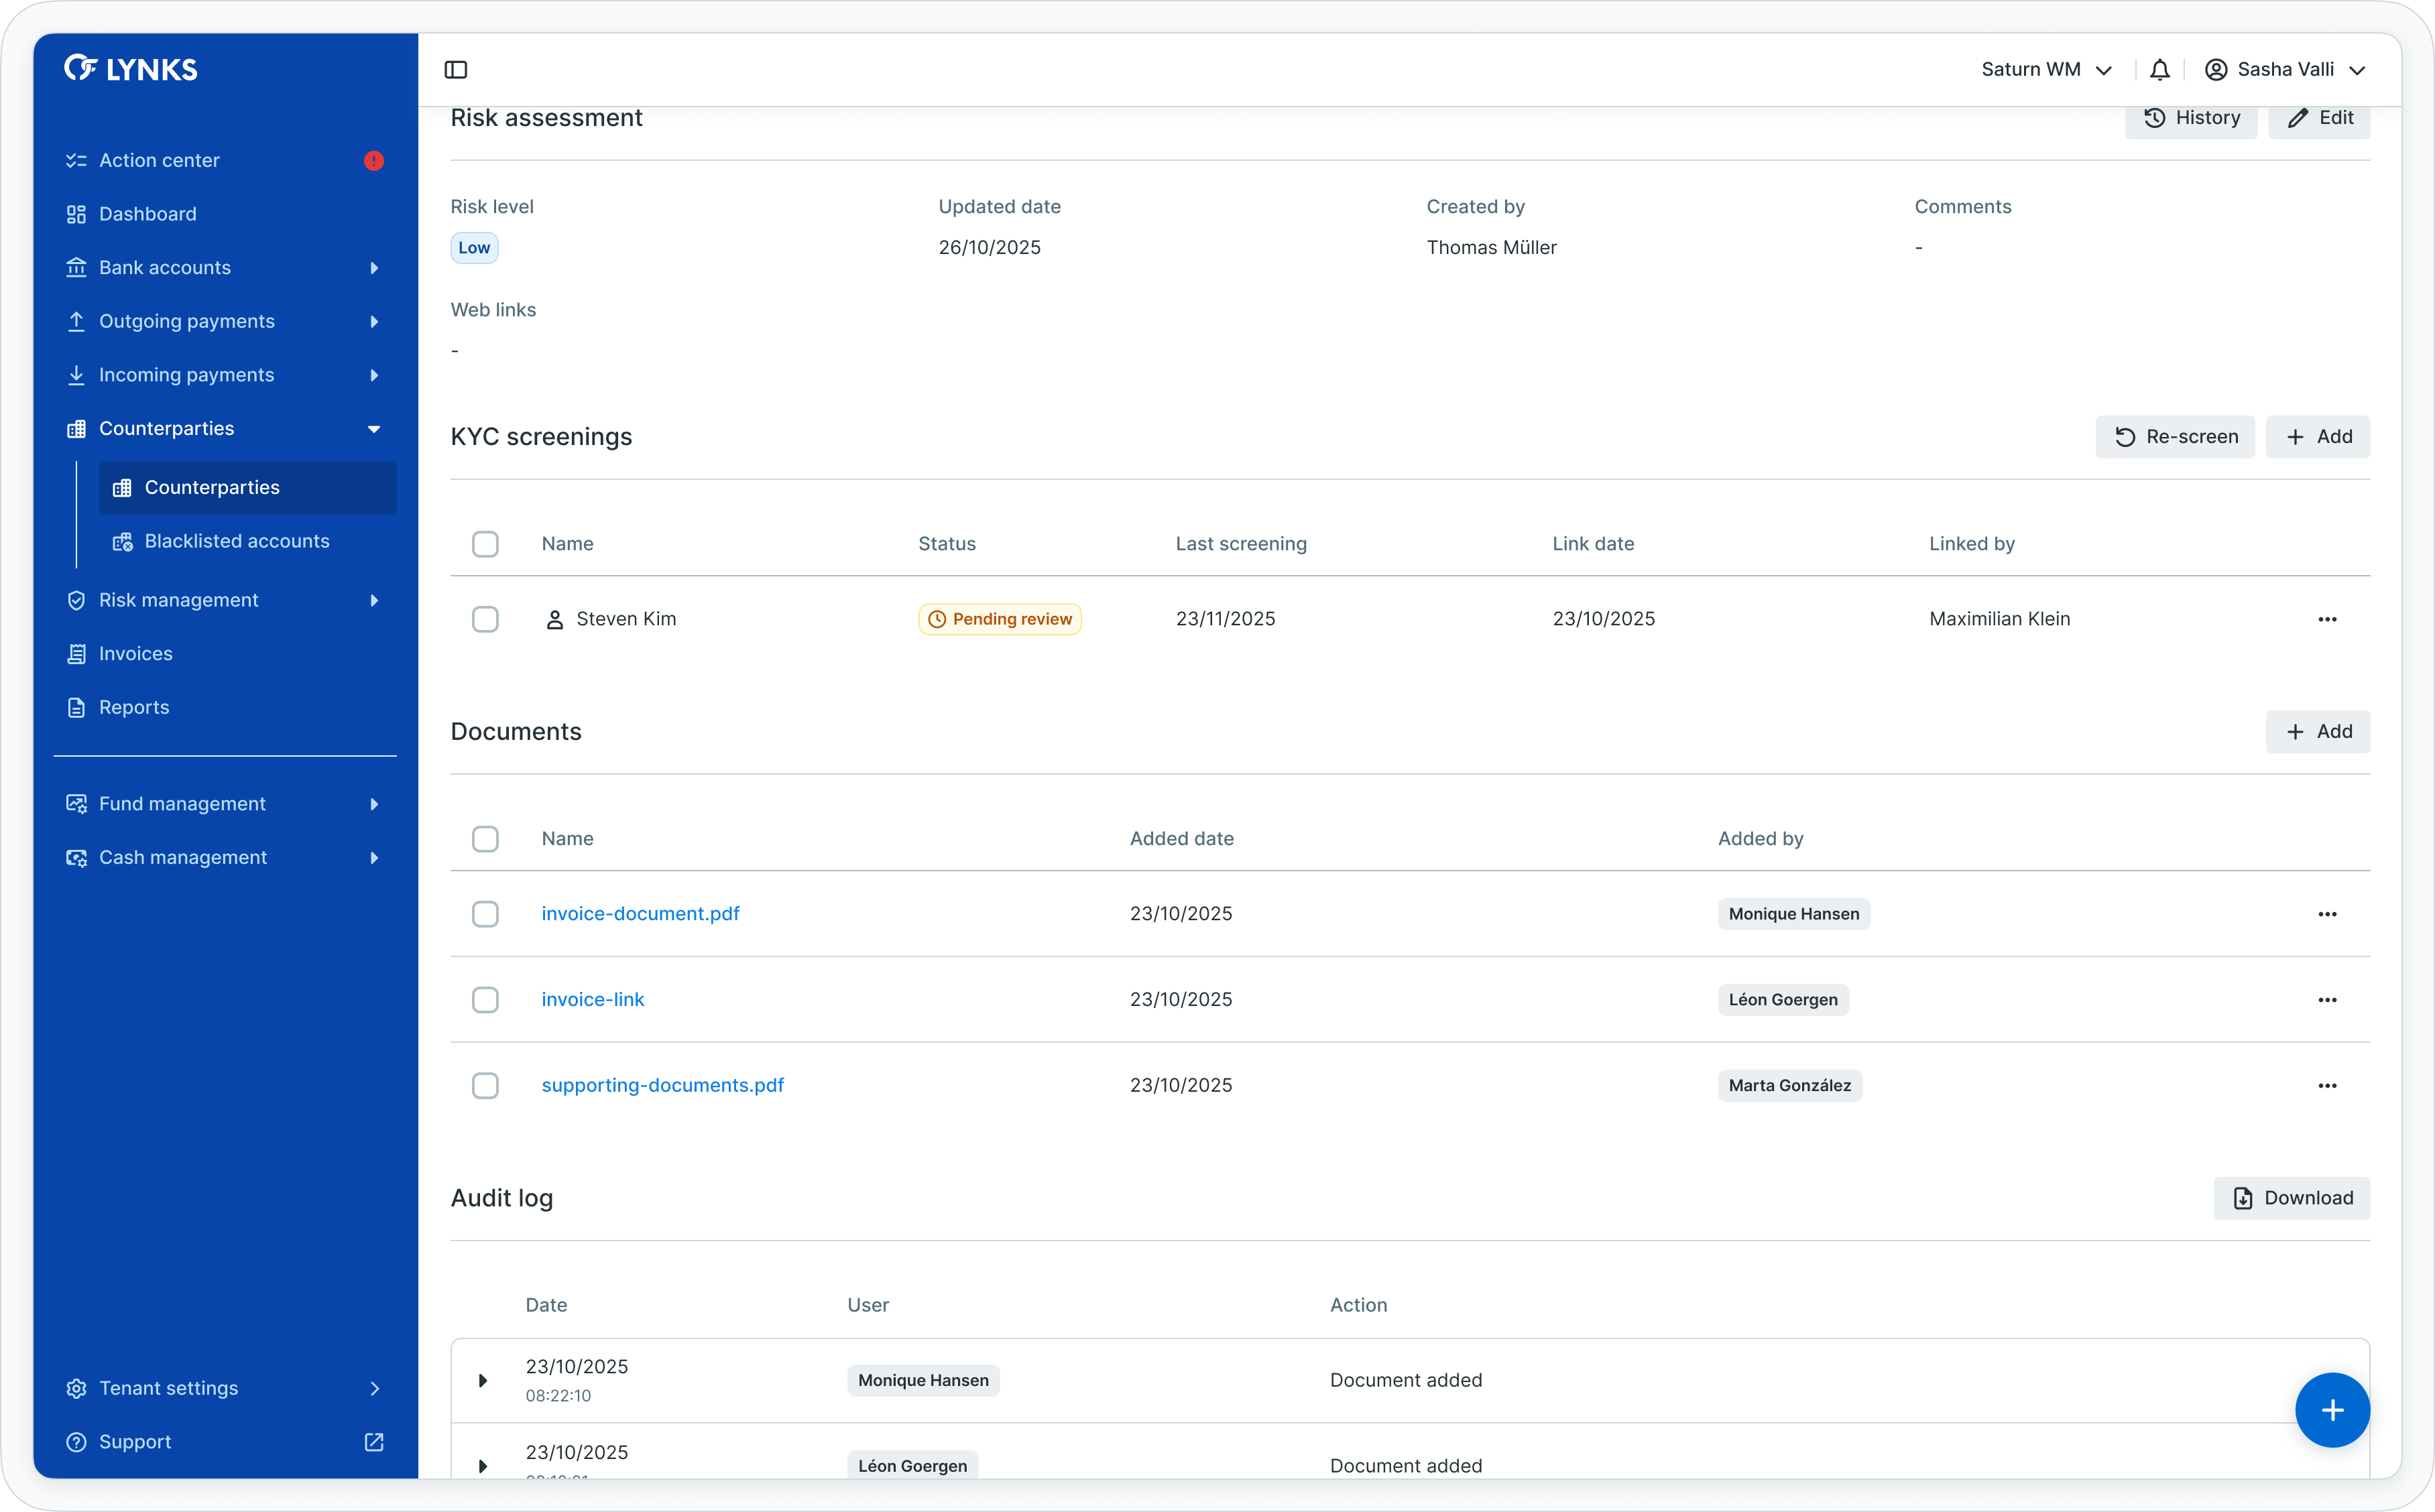
Task: Open the supporting-documents.pdf more options
Action: [x=2327, y=1086]
